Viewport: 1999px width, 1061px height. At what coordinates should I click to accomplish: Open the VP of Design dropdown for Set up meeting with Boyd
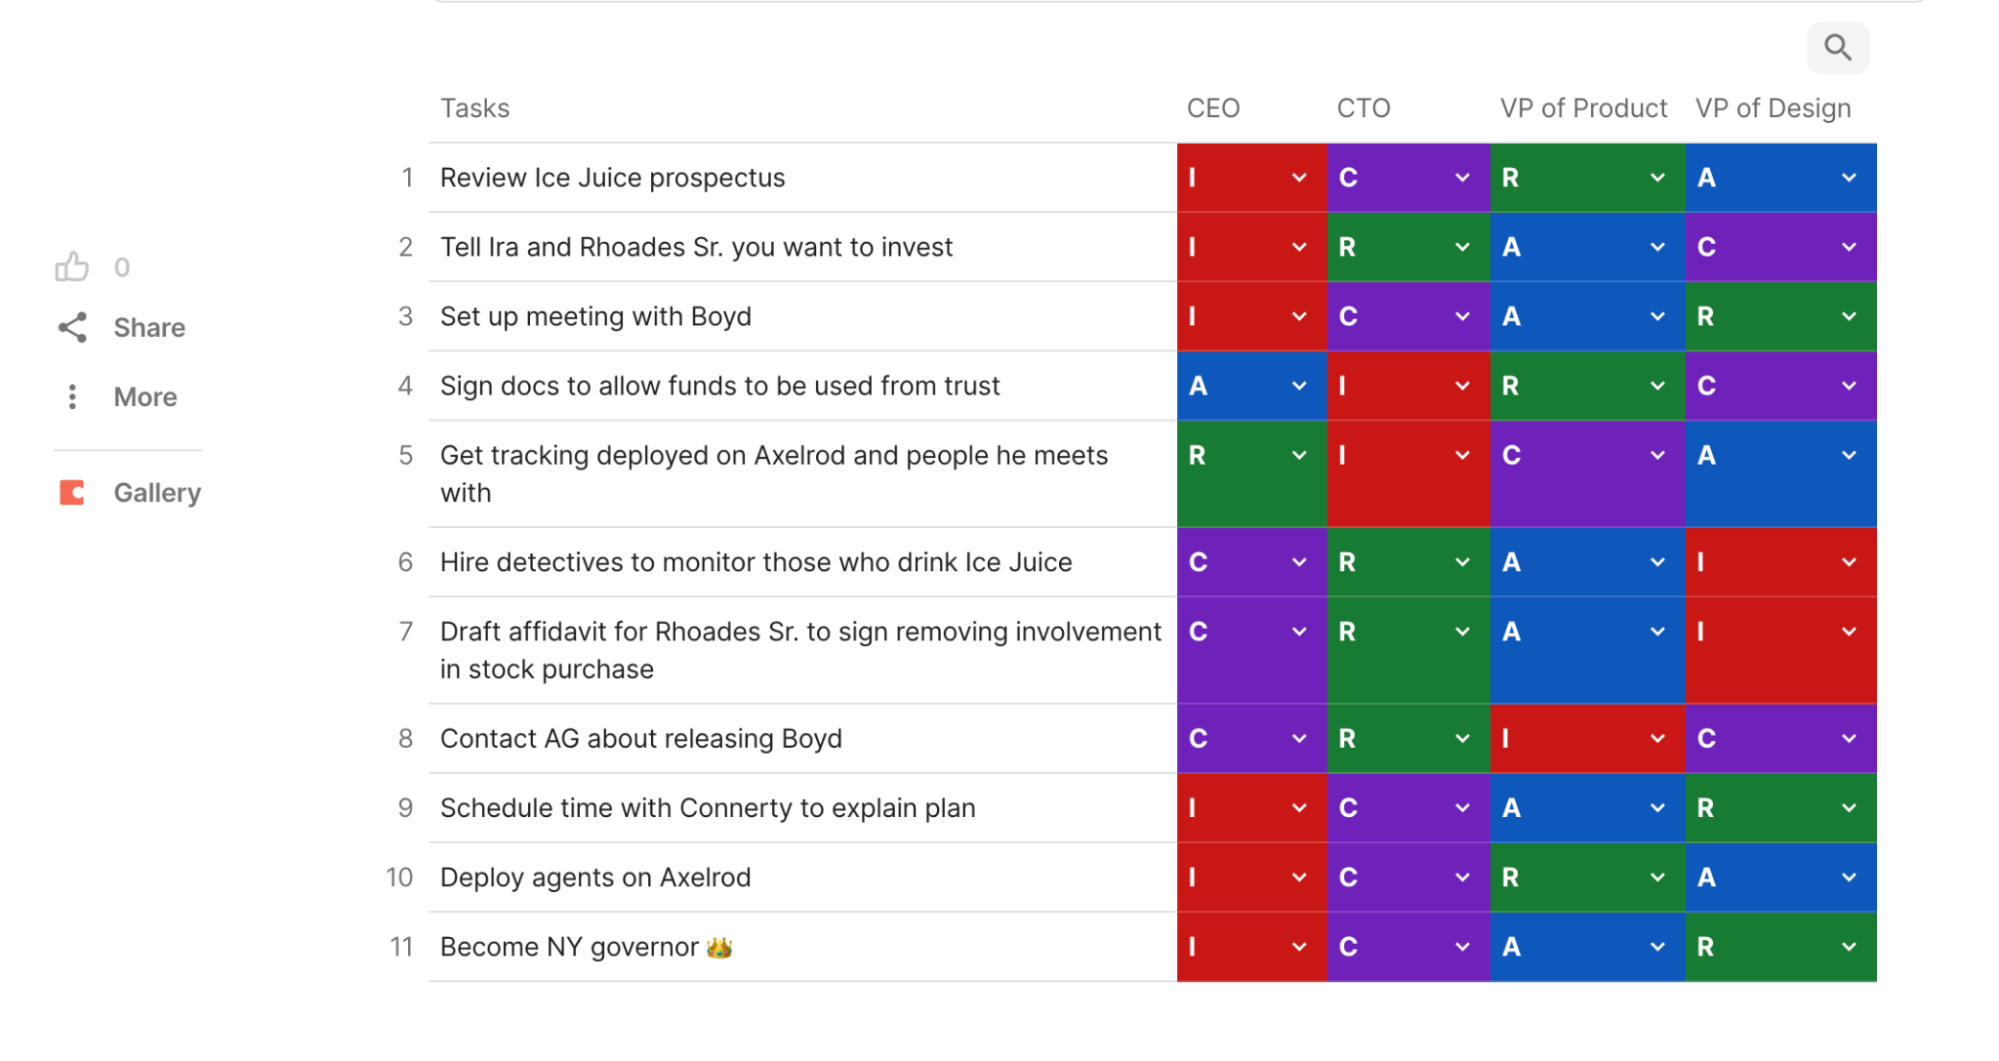[1847, 316]
